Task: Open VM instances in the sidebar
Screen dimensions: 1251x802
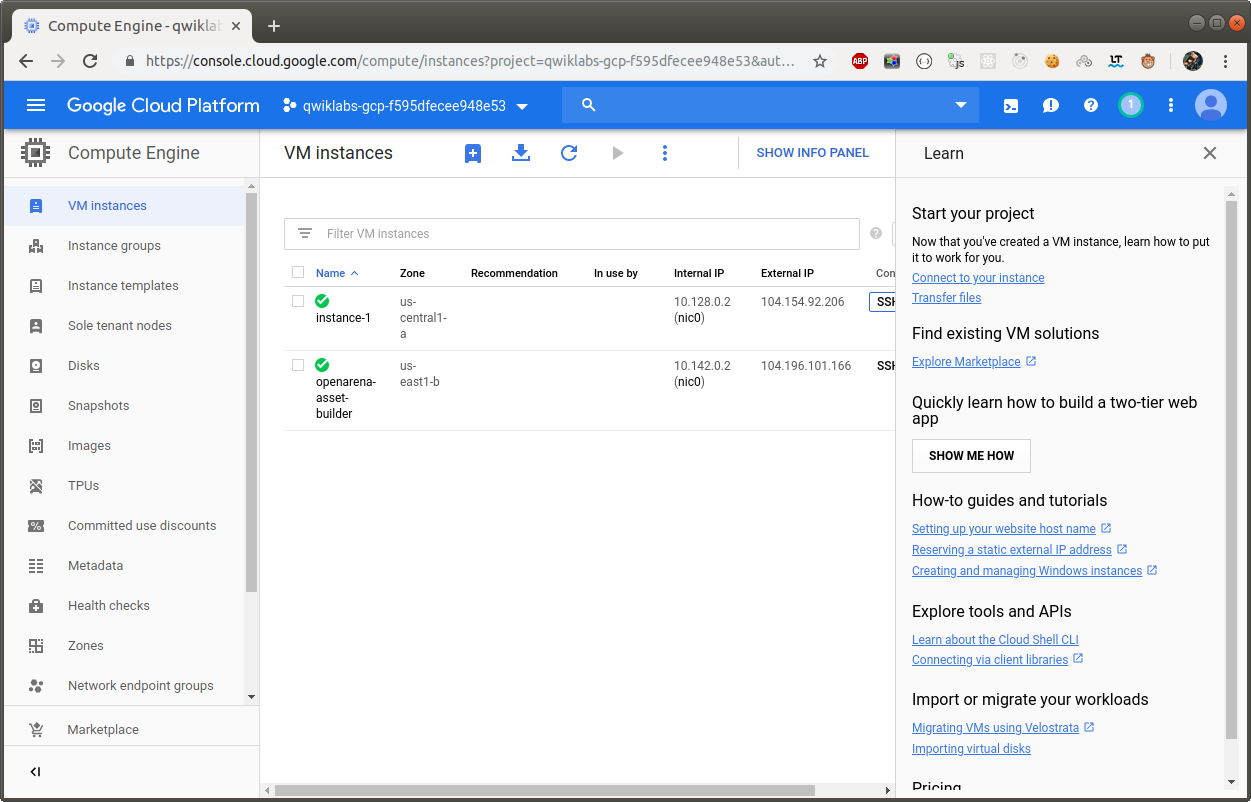Action: coord(125,206)
